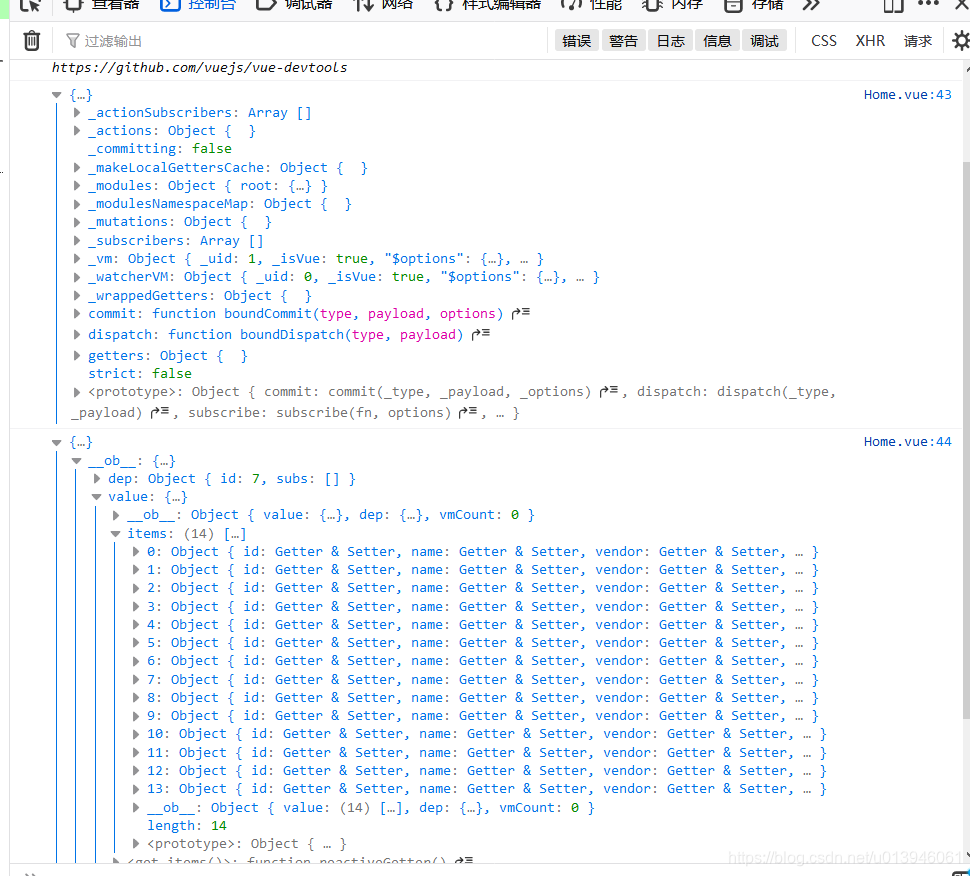Jump to boundCommit function definition
Image resolution: width=970 pixels, height=876 pixels.
tap(521, 313)
